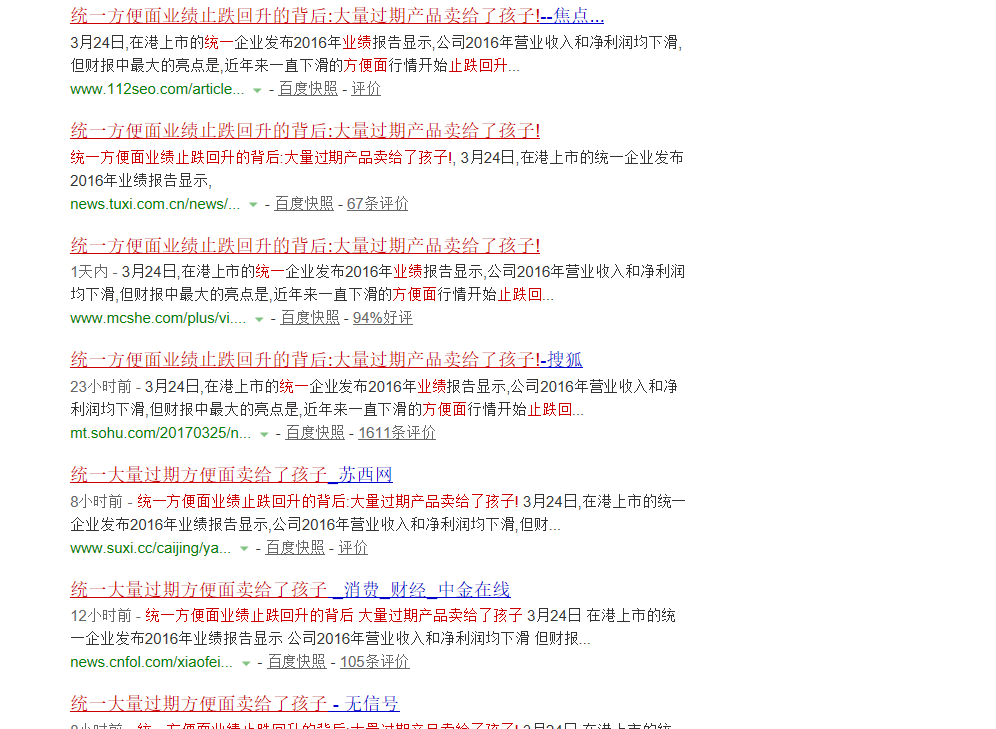Open 百度快照 for the suxi.cc result
Screen dimensions: 996x729
[x=295, y=547]
